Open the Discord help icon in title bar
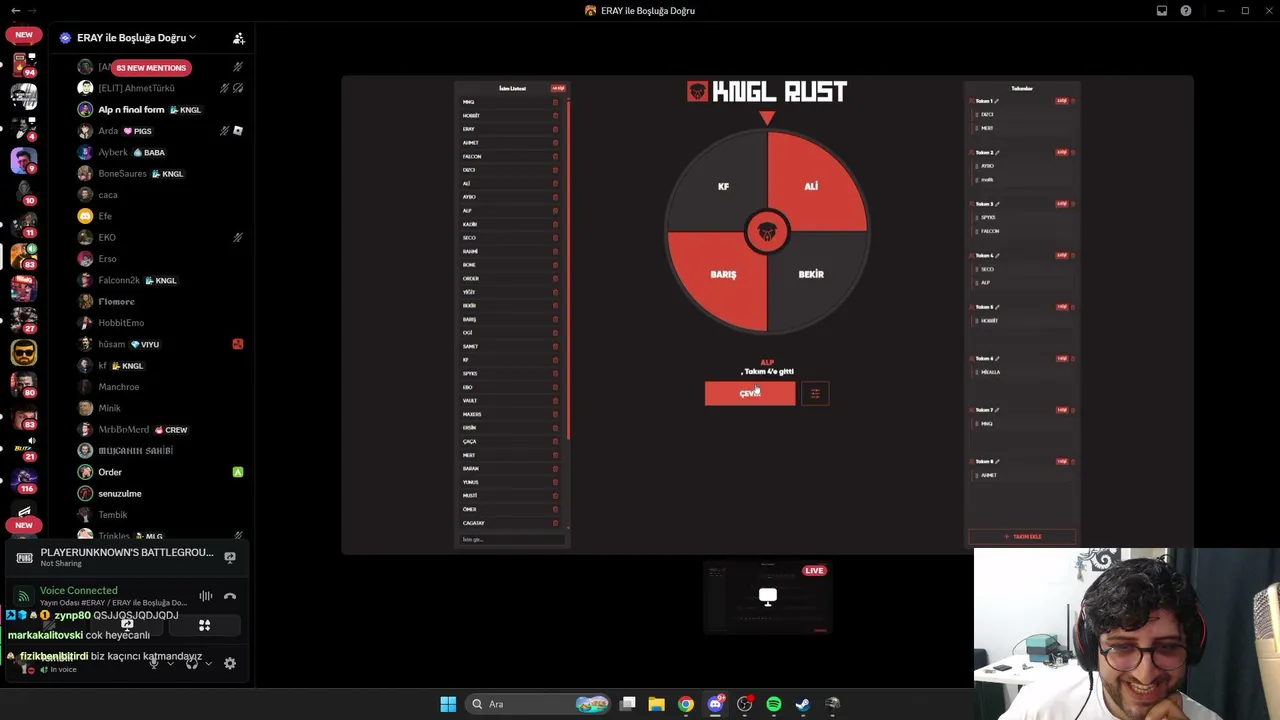This screenshot has width=1280, height=720. (1186, 10)
